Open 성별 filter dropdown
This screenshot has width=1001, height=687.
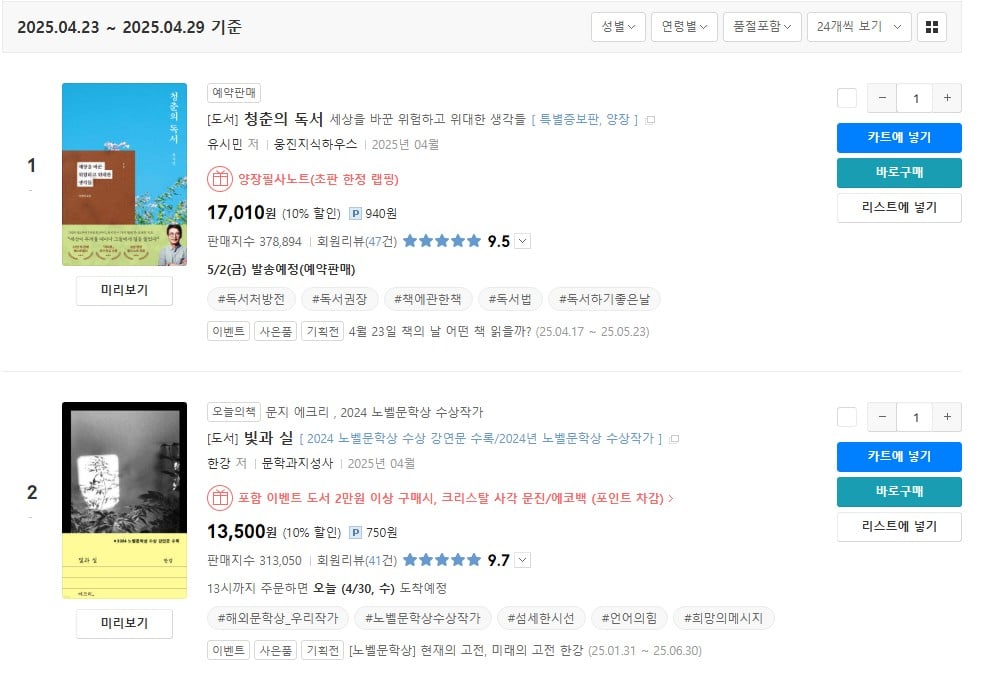coord(618,27)
